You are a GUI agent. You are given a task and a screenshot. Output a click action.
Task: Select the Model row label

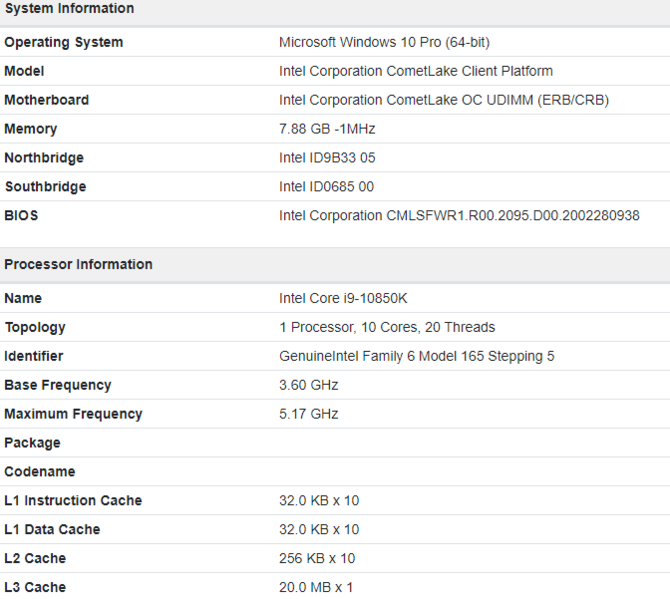point(24,71)
